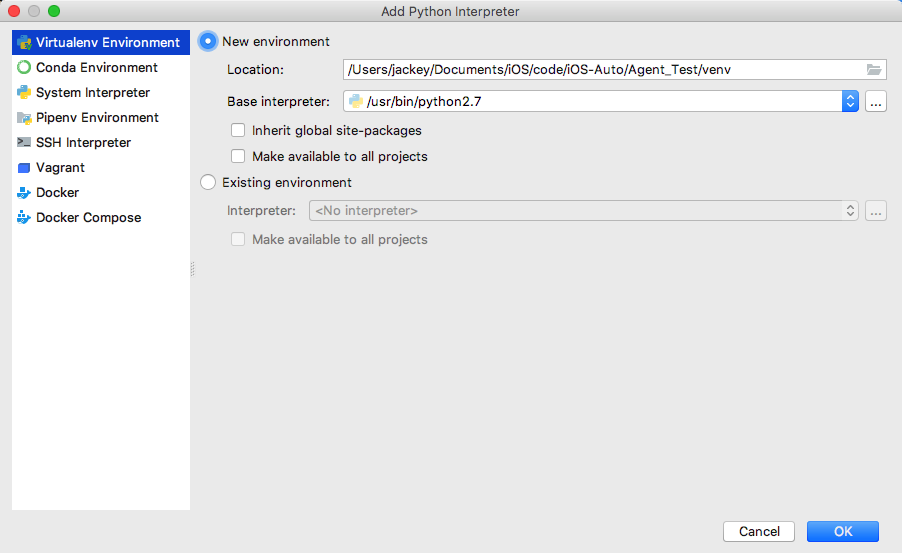Select the Virtualenv Environment python icon
The image size is (902, 553).
pyautogui.click(x=24, y=43)
